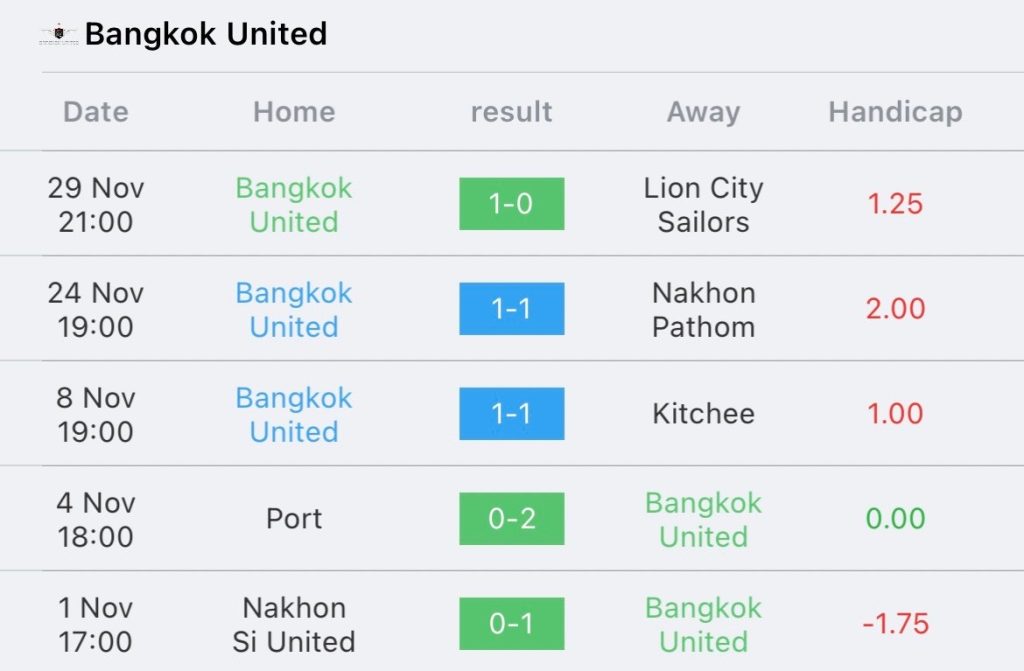Click the -1.75 handicap value

pos(895,623)
